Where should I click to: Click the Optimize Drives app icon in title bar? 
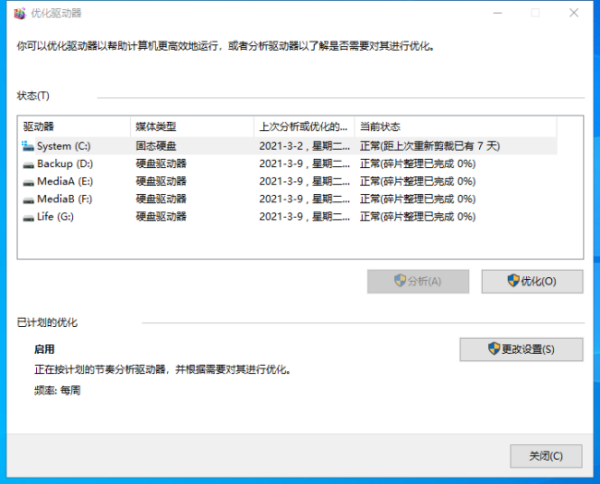click(x=20, y=13)
